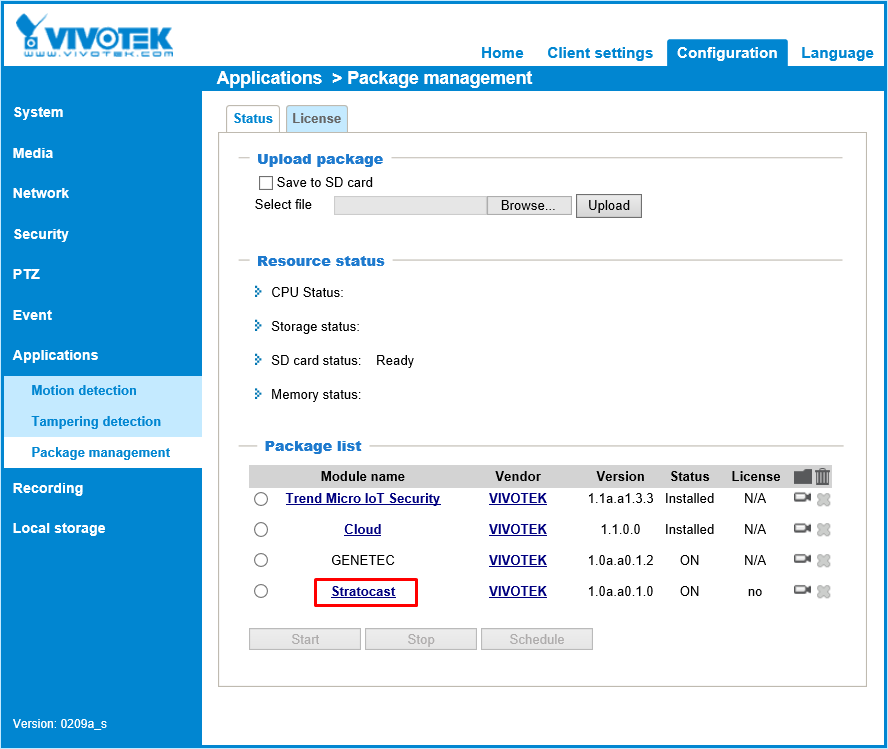This screenshot has width=888, height=749.
Task: Click the GENETEC module name
Action: point(363,560)
